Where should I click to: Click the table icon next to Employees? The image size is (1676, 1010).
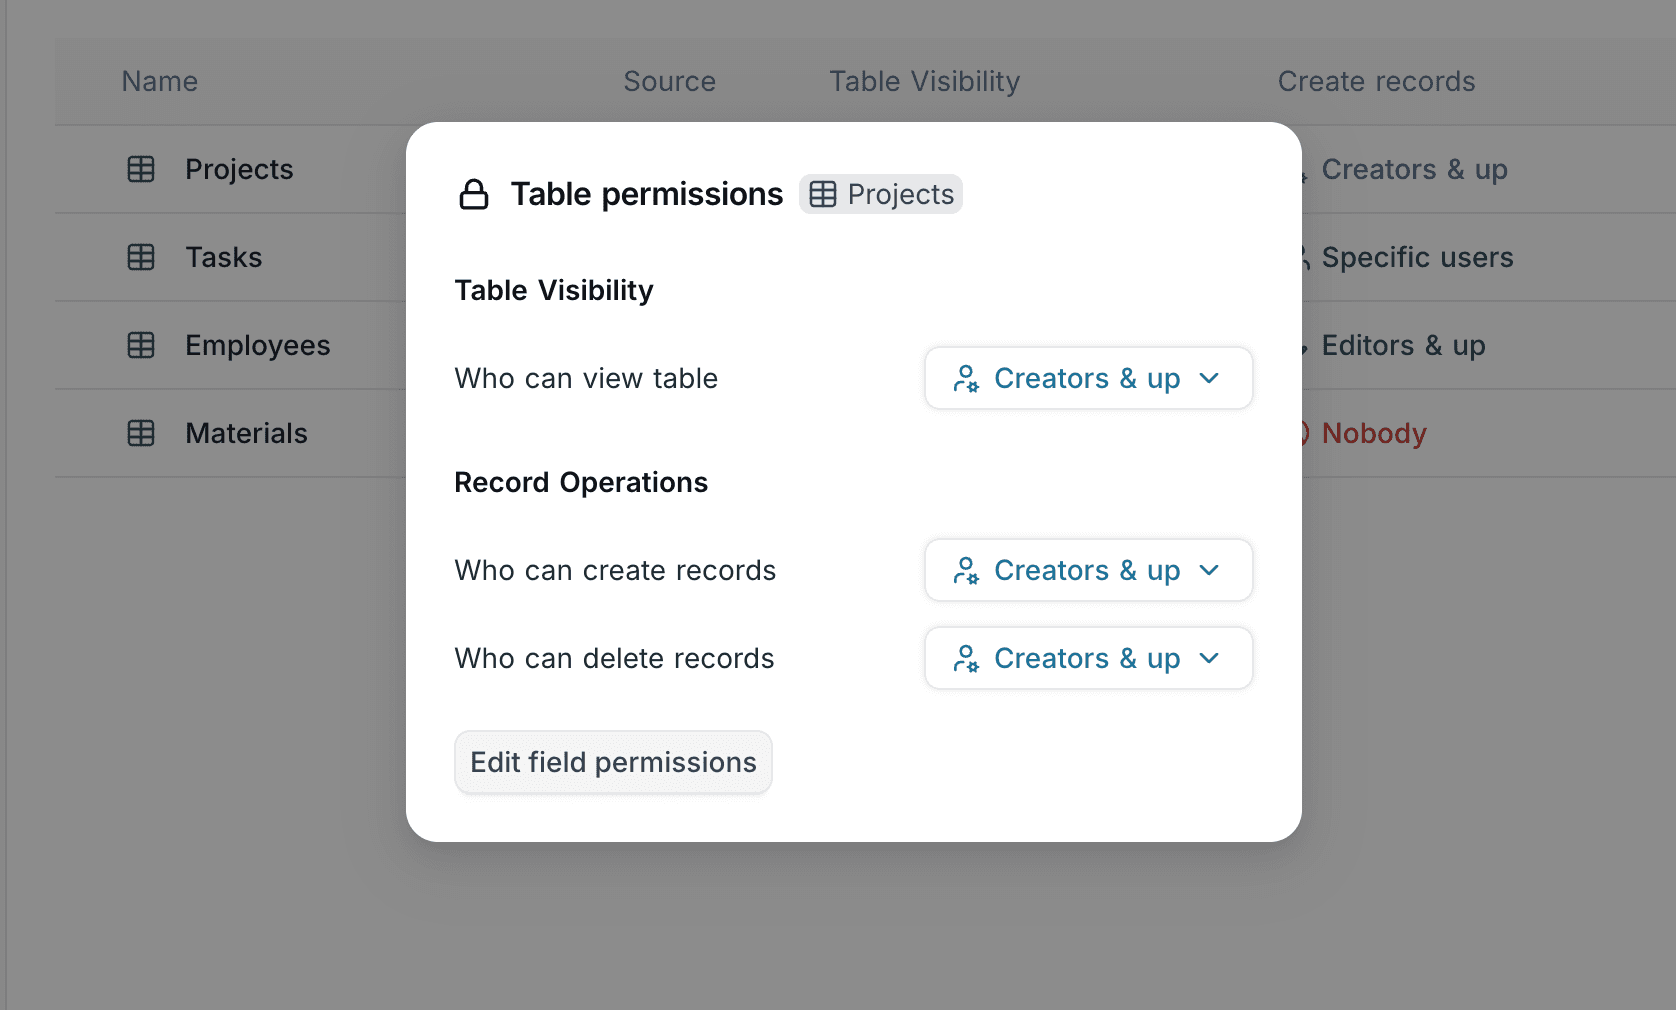(x=140, y=345)
